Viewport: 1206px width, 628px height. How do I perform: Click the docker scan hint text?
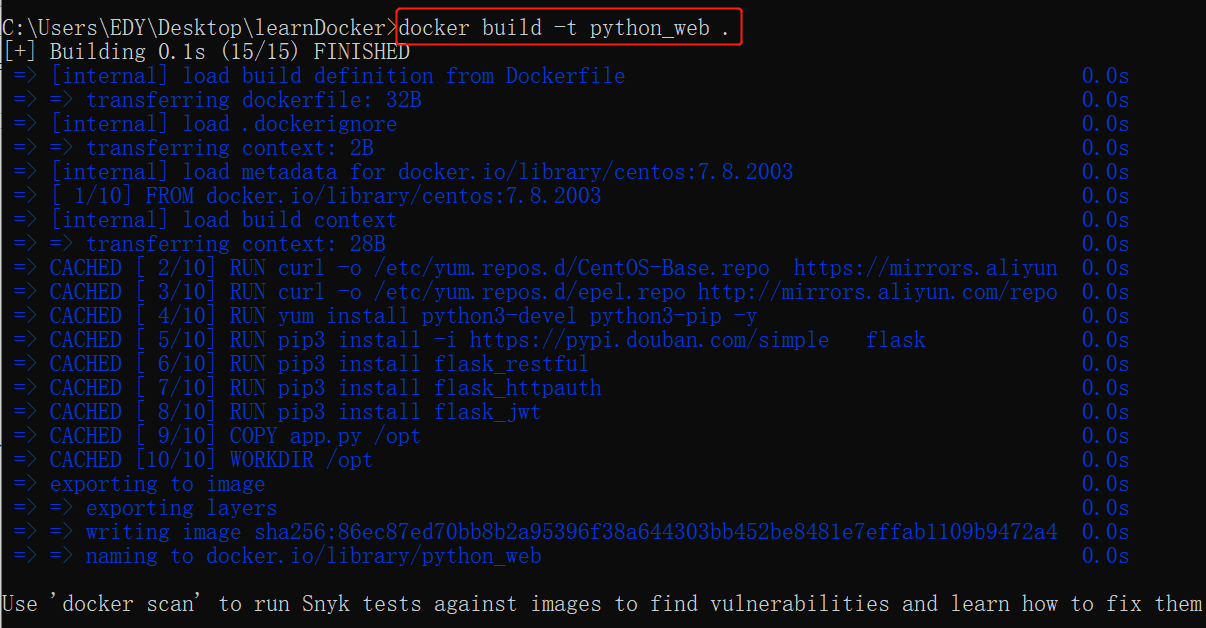pos(600,604)
